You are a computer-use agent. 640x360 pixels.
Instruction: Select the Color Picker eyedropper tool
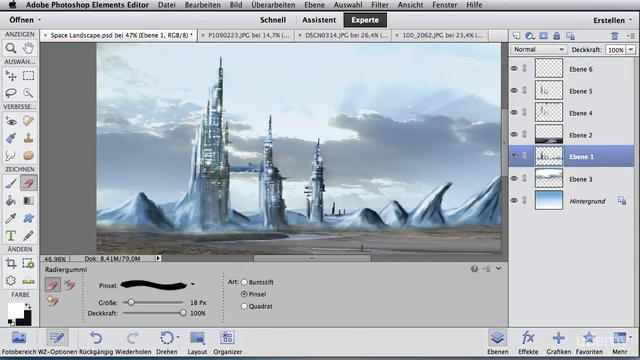(11, 218)
